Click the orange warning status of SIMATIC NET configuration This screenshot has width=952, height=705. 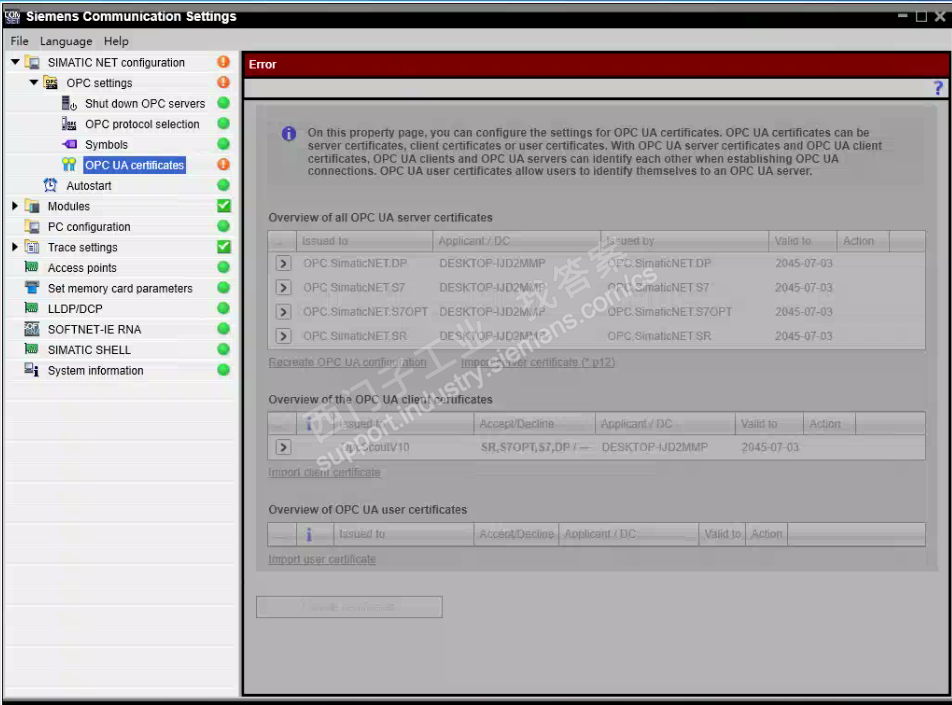point(223,62)
